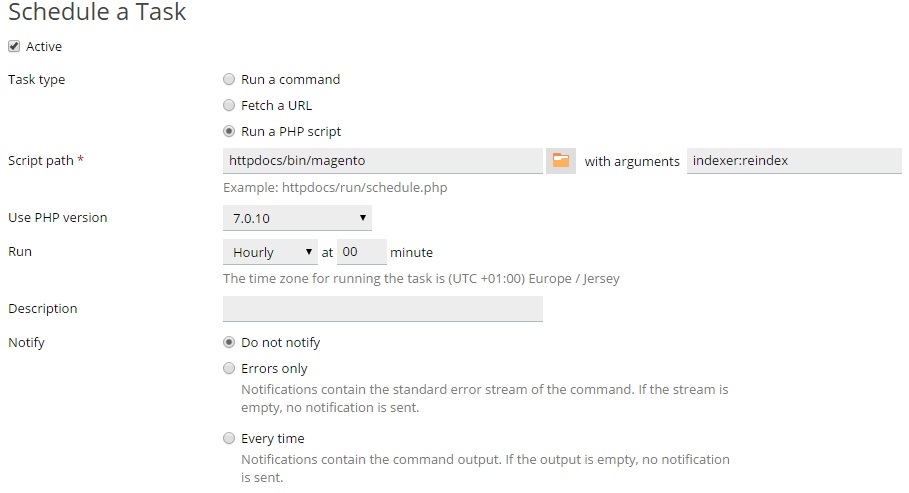Select the Do not notify option
The height and width of the screenshot is (493, 909).
coord(229,342)
